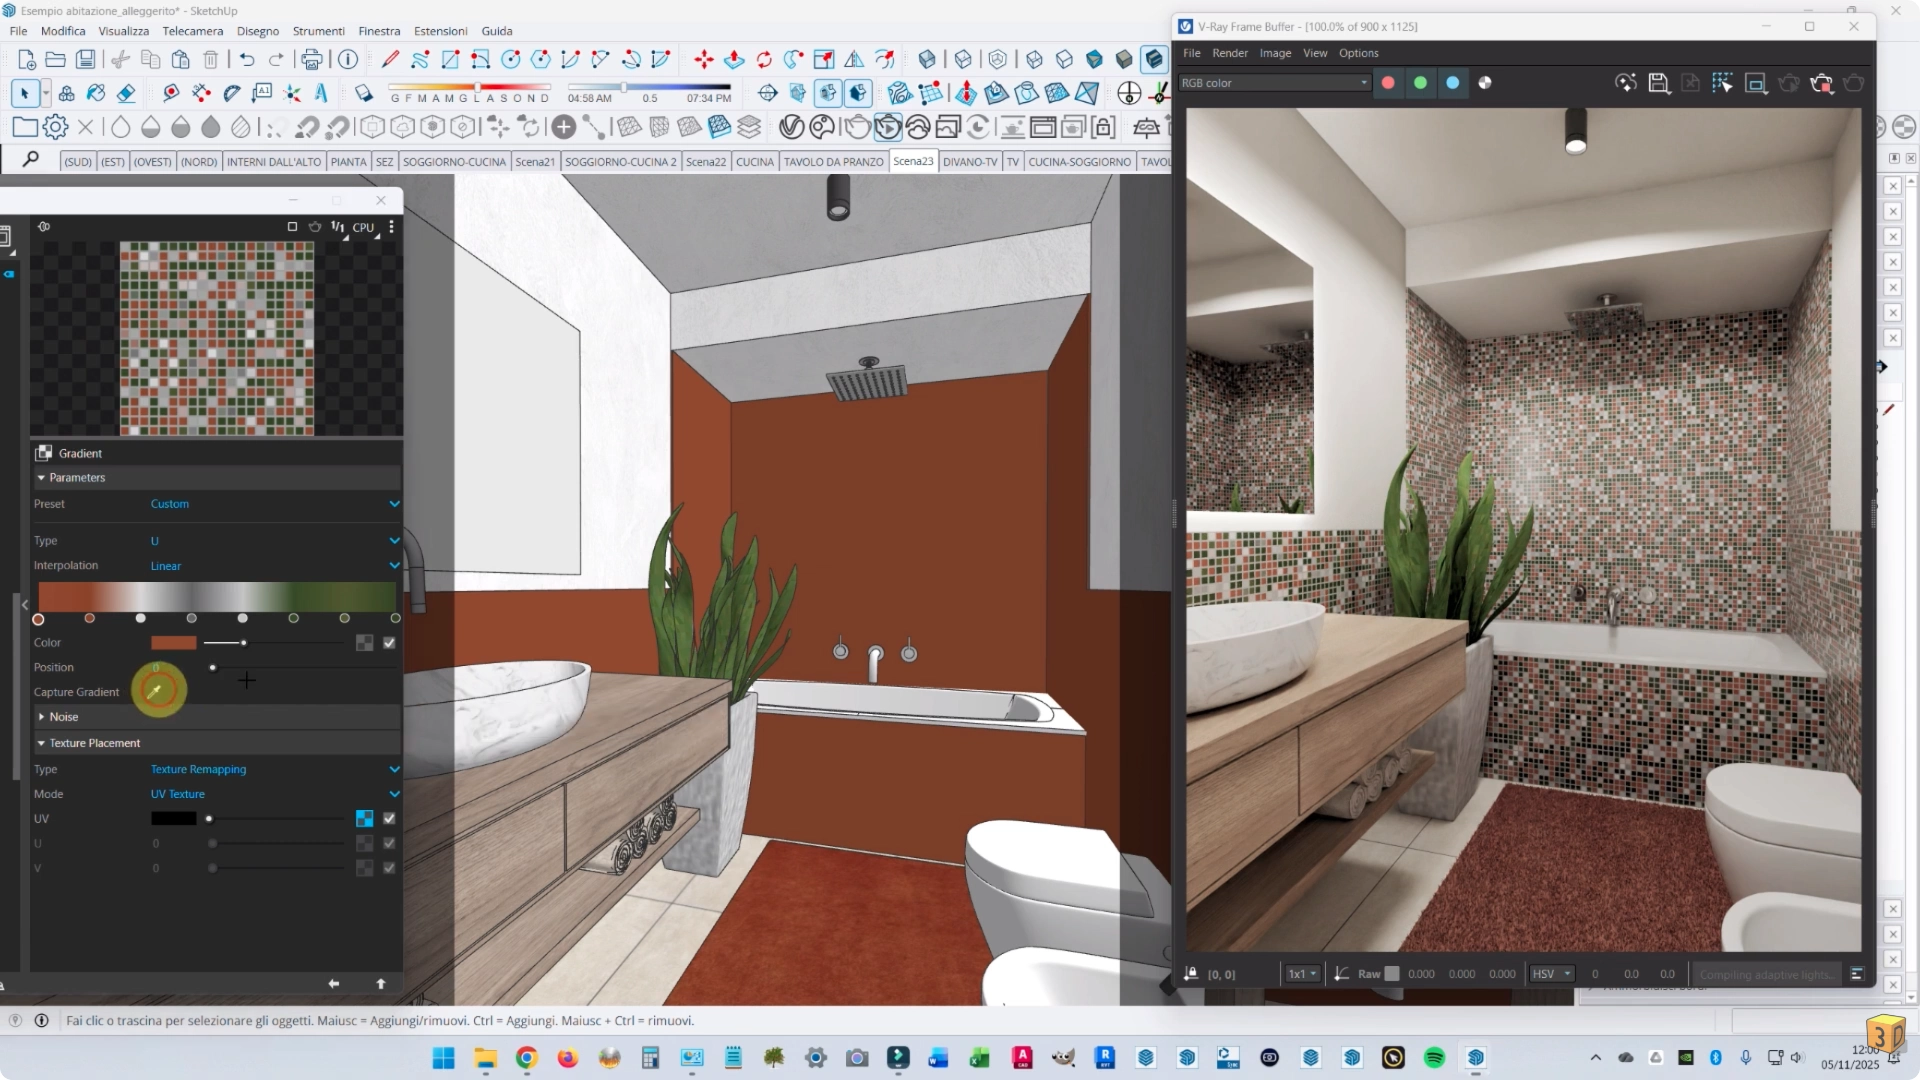Click the Capture Gradient eyedropper
The height and width of the screenshot is (1080, 1920).
coord(155,691)
